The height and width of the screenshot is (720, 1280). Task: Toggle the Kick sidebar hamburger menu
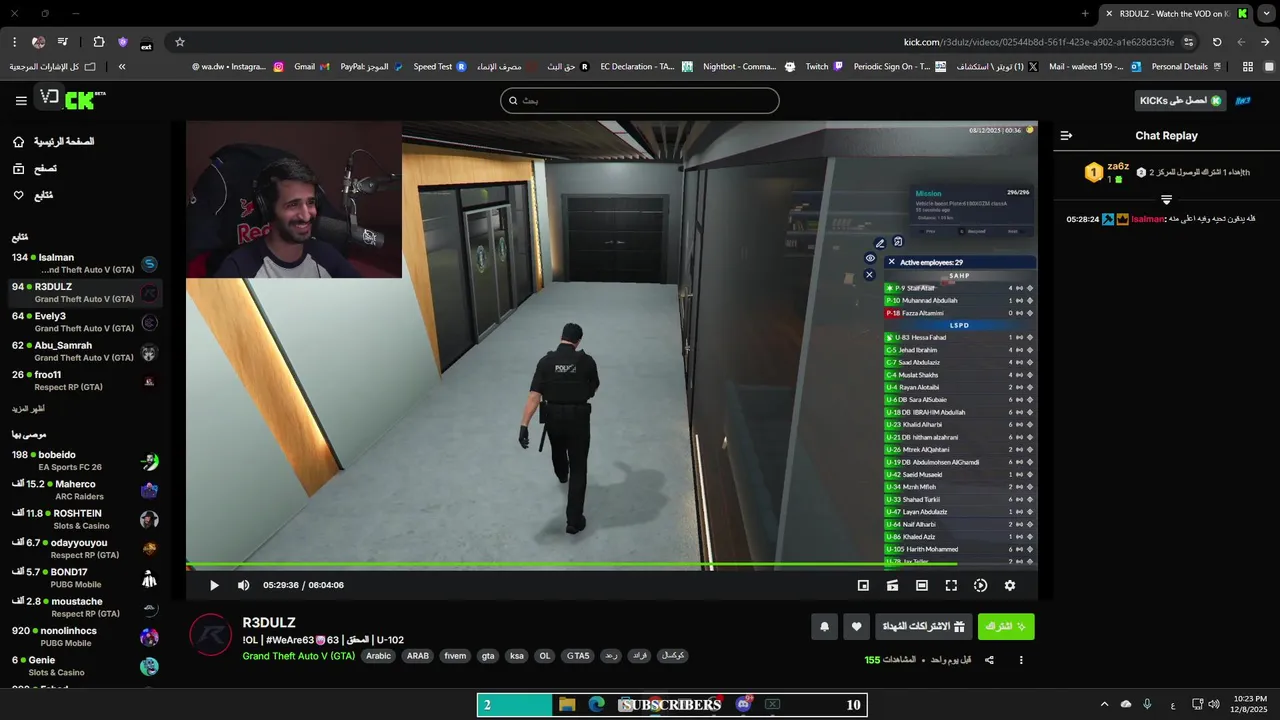(x=21, y=101)
